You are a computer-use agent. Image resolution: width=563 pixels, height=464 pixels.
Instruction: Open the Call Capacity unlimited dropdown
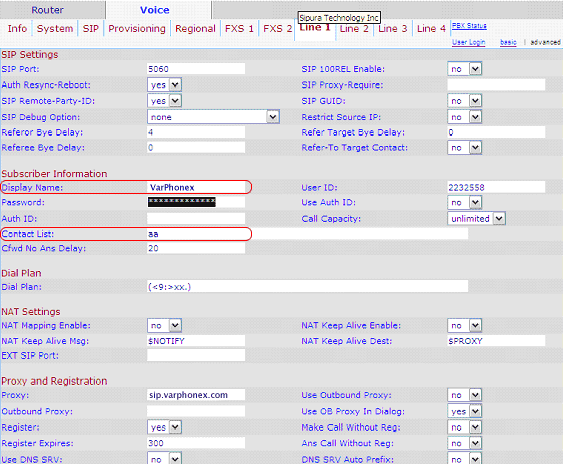(476, 218)
